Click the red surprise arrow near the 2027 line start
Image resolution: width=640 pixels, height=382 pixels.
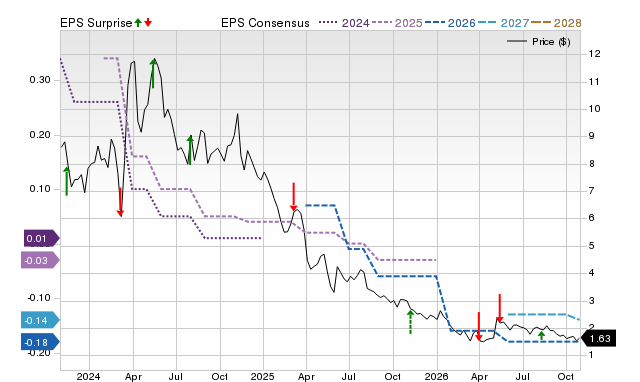pyautogui.click(x=499, y=308)
